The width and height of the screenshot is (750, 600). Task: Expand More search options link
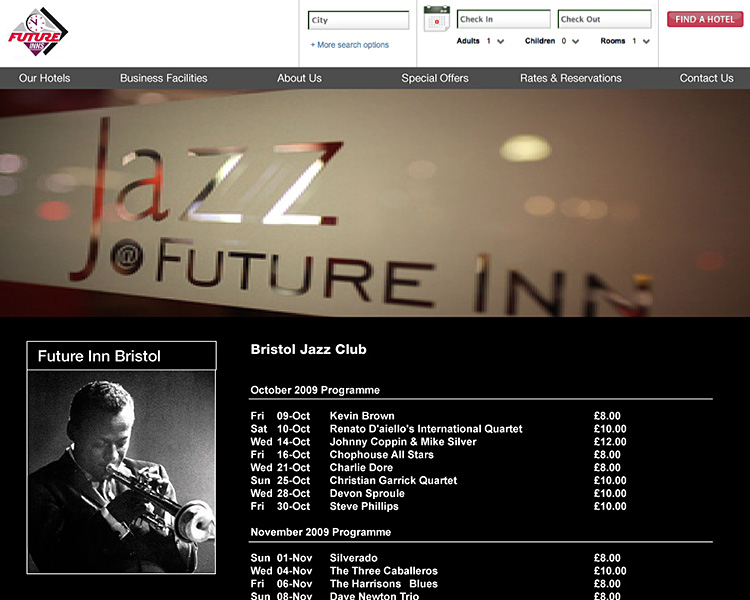pyautogui.click(x=350, y=45)
